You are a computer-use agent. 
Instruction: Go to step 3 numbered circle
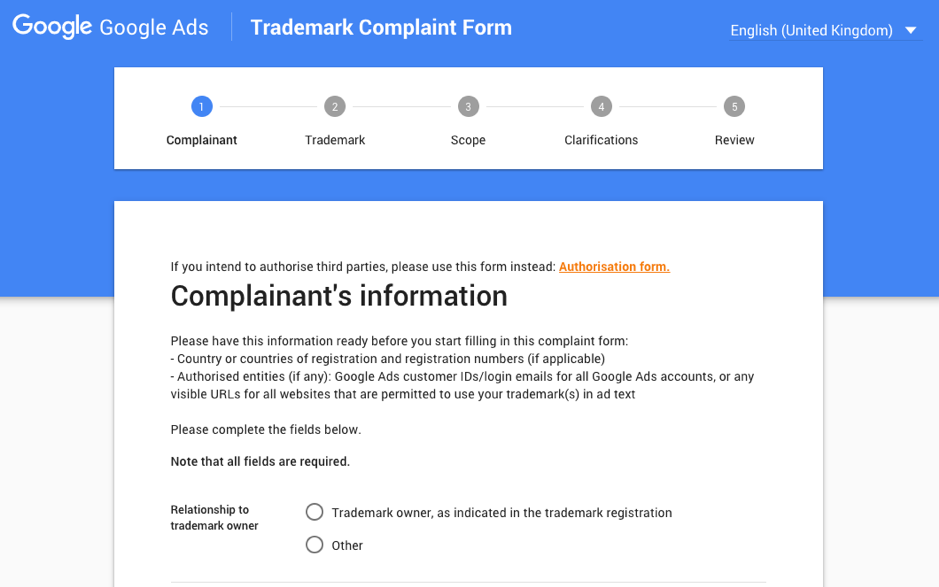coord(468,106)
